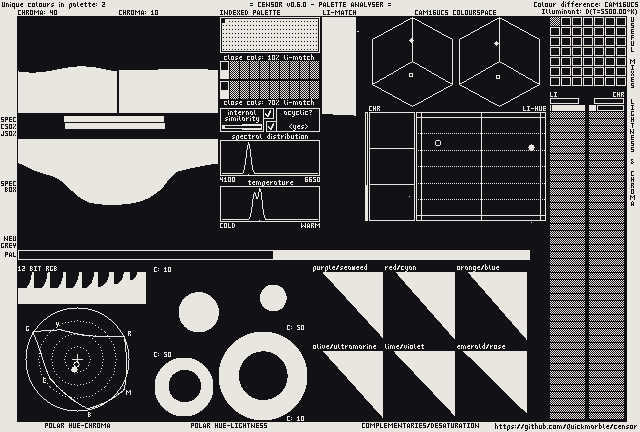Click the 'POLAR HUE-LIGHTNESS' caption
The width and height of the screenshot is (640, 432).
tap(229, 425)
